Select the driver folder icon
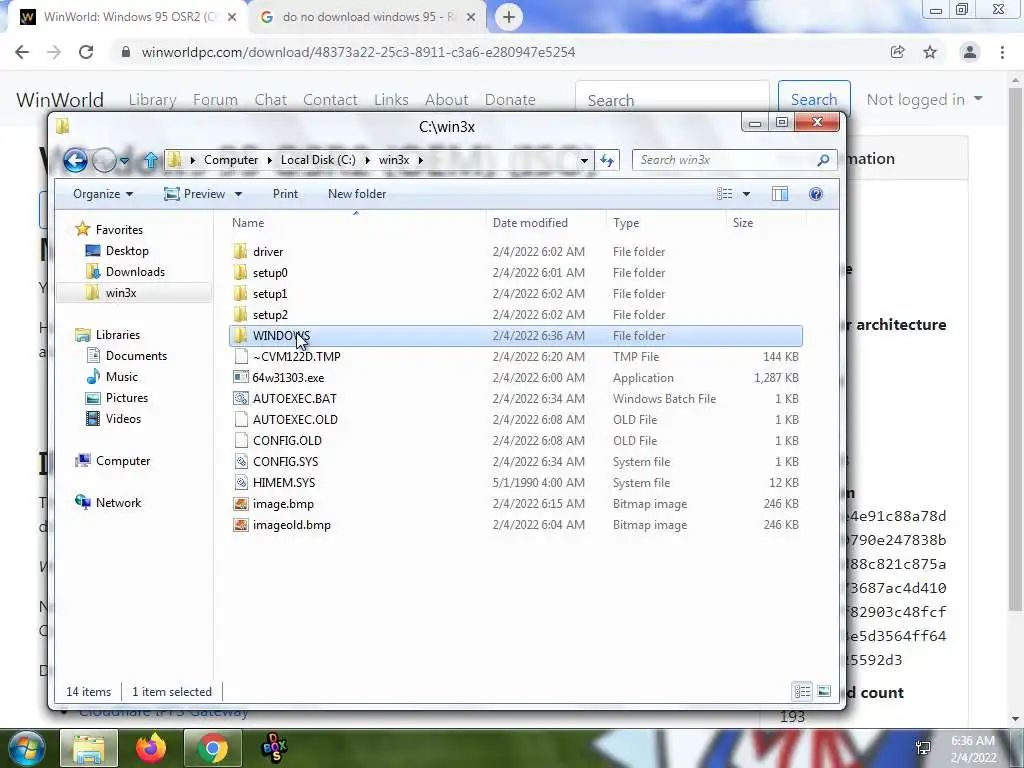The image size is (1024, 768). tap(240, 251)
